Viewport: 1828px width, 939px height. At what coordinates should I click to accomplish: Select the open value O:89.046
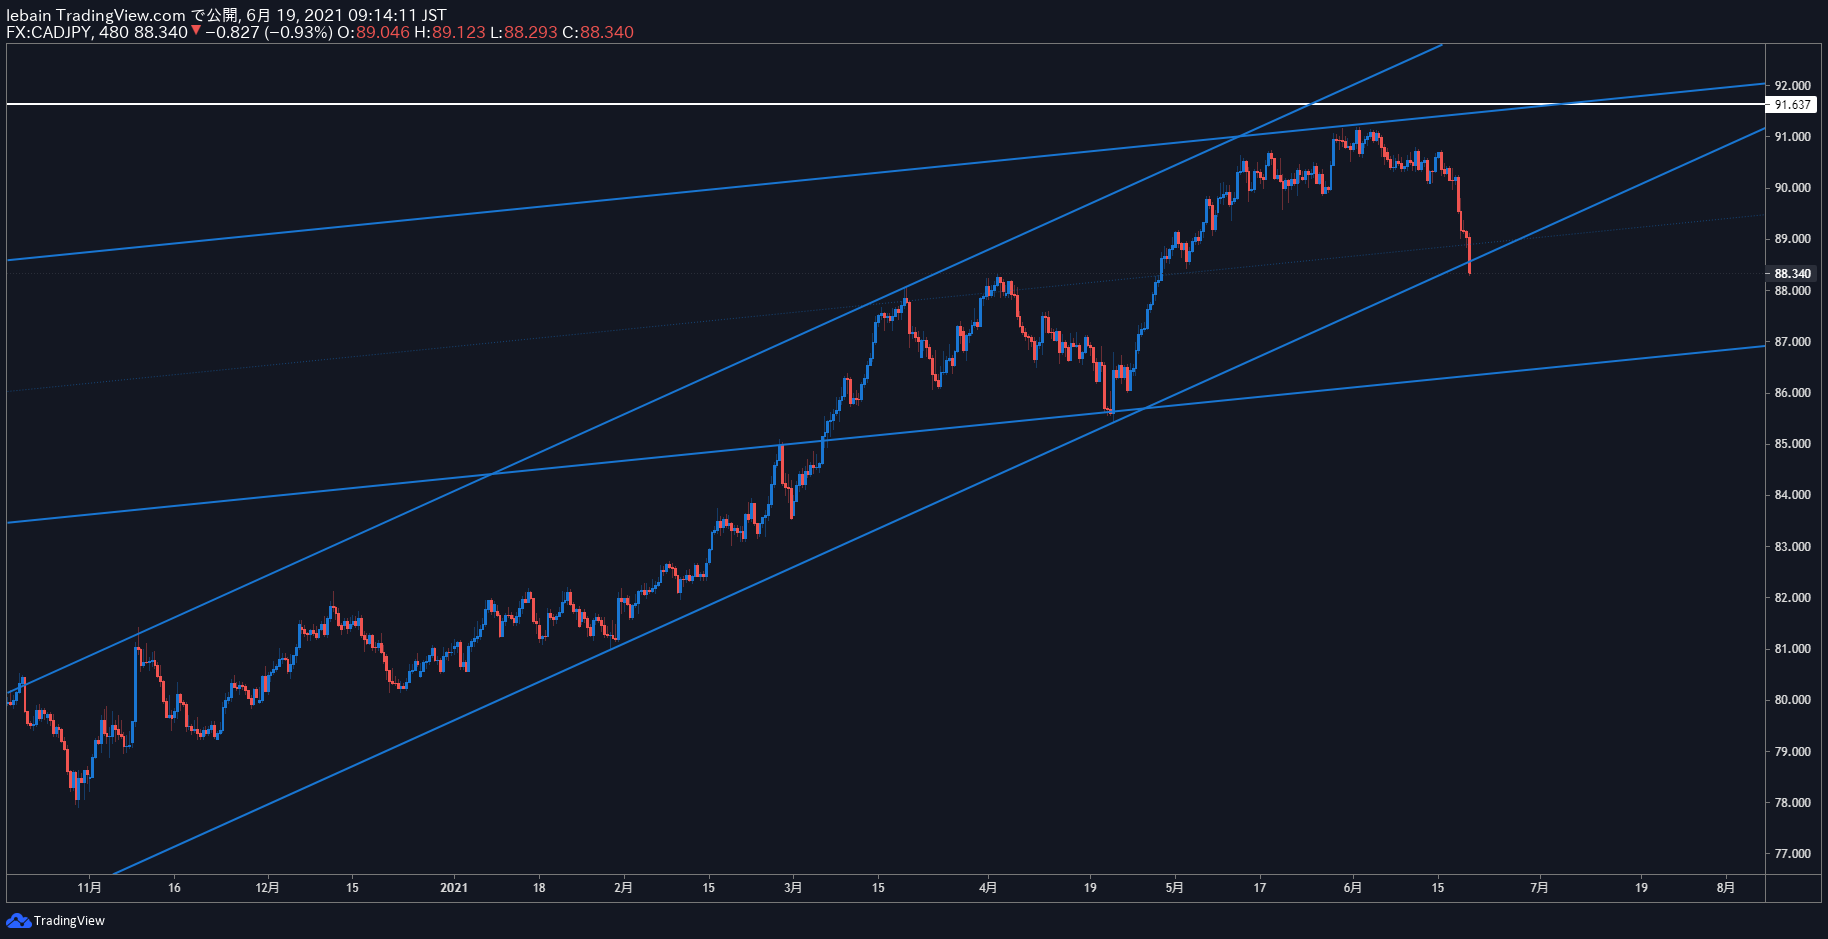click(374, 32)
